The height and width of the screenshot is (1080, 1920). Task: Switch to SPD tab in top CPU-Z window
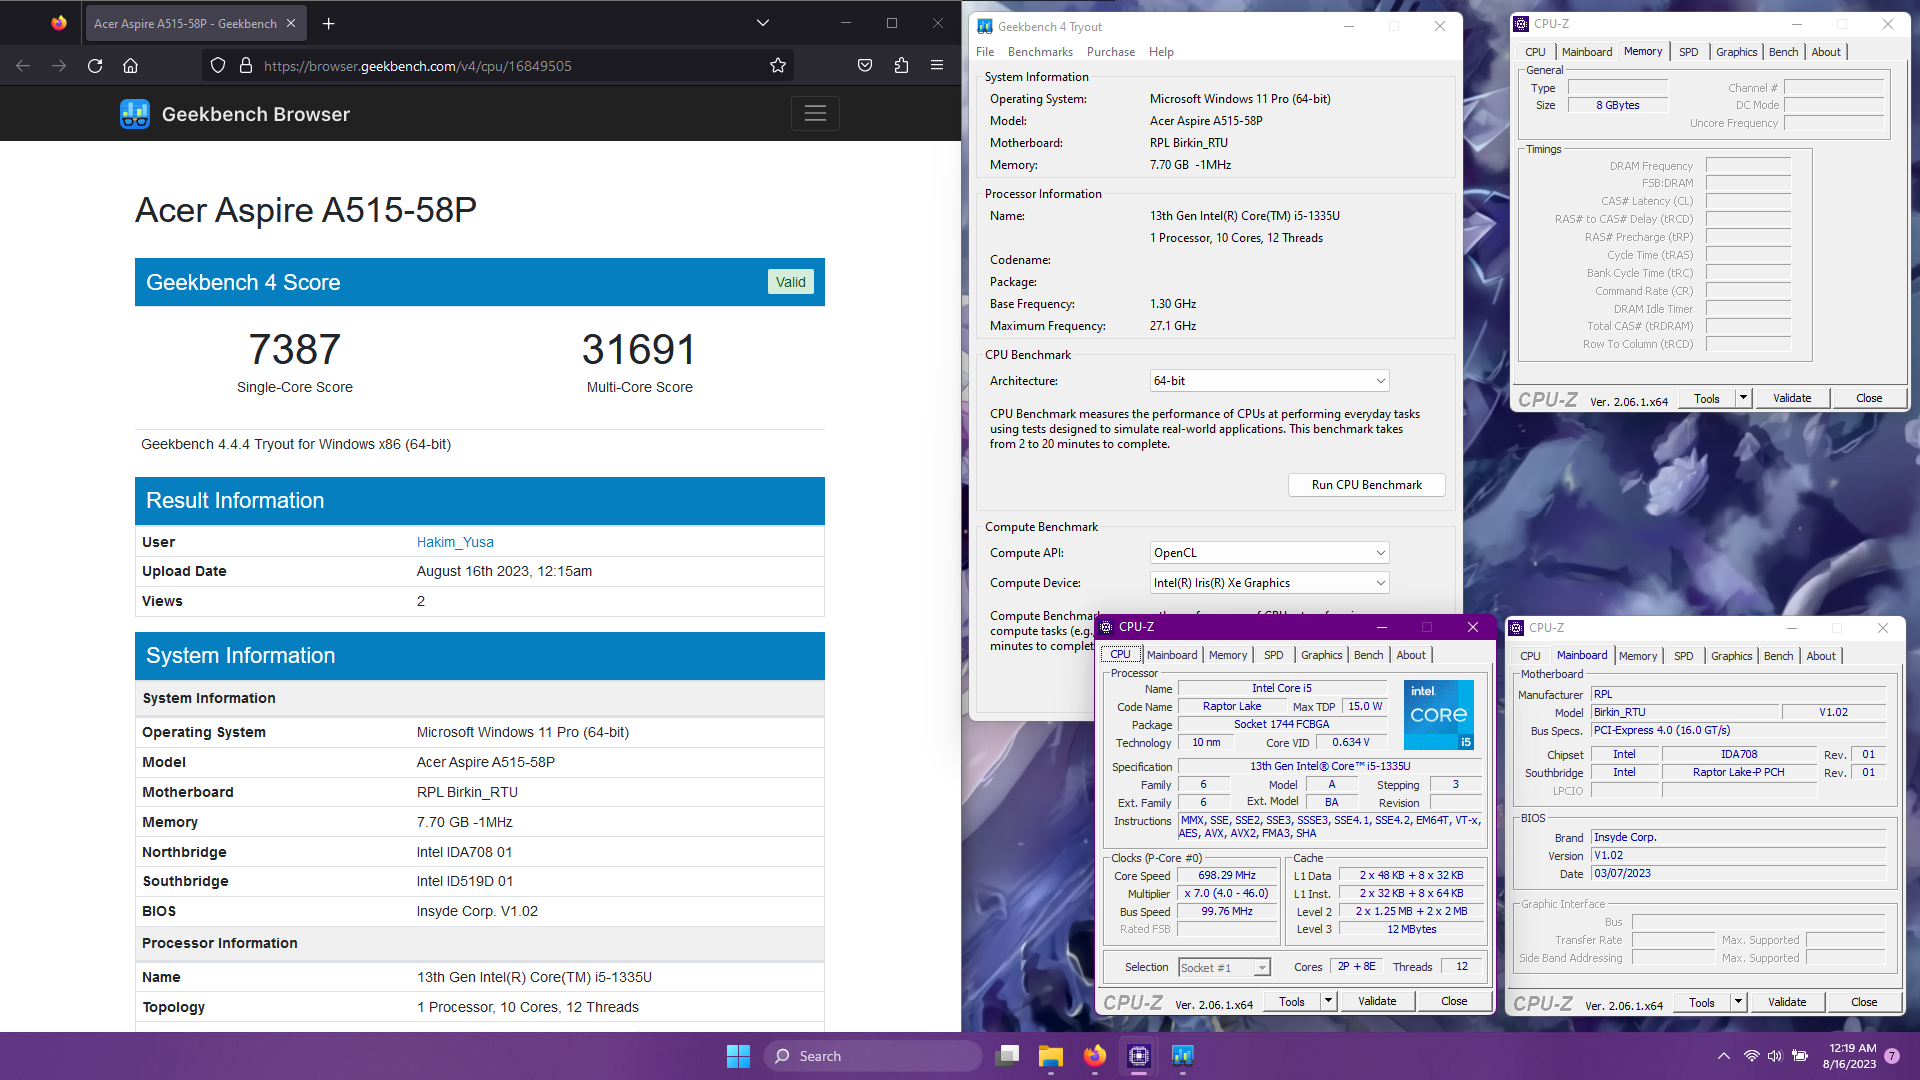pyautogui.click(x=1688, y=52)
